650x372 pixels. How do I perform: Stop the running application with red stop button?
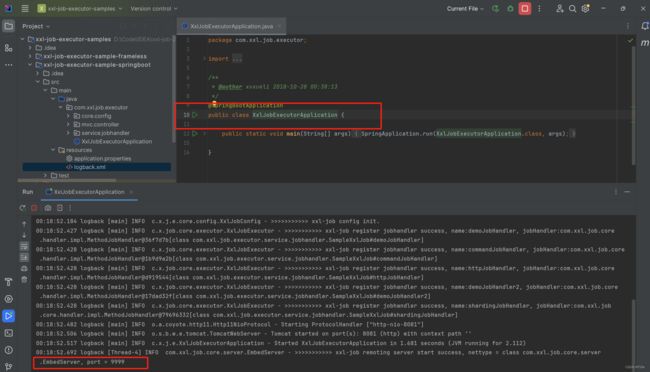click(524, 9)
